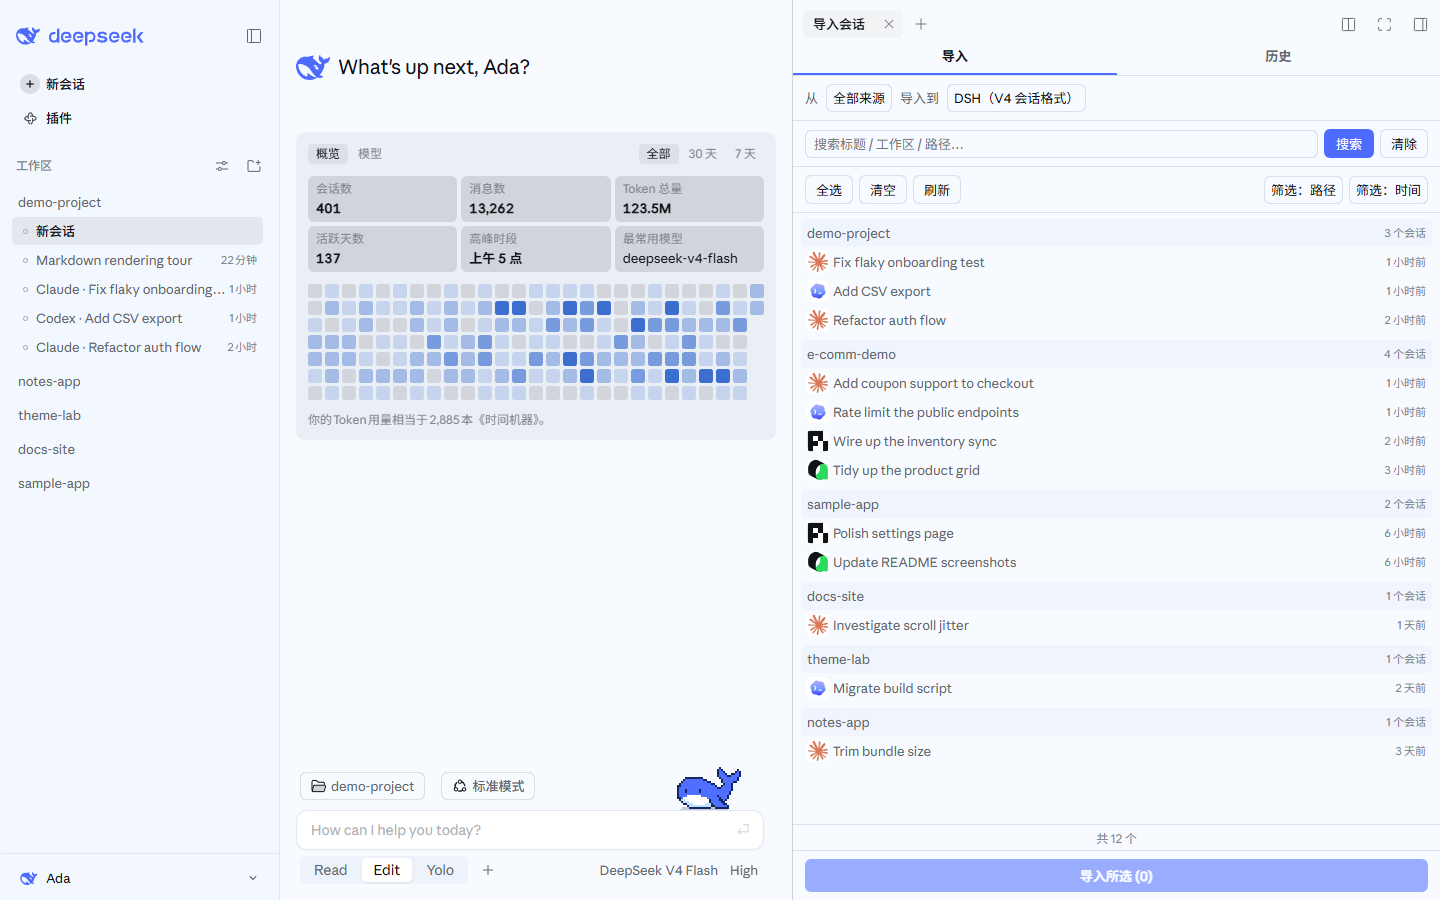Toggle split view layout icon
Image resolution: width=1440 pixels, height=900 pixels.
[1348, 24]
